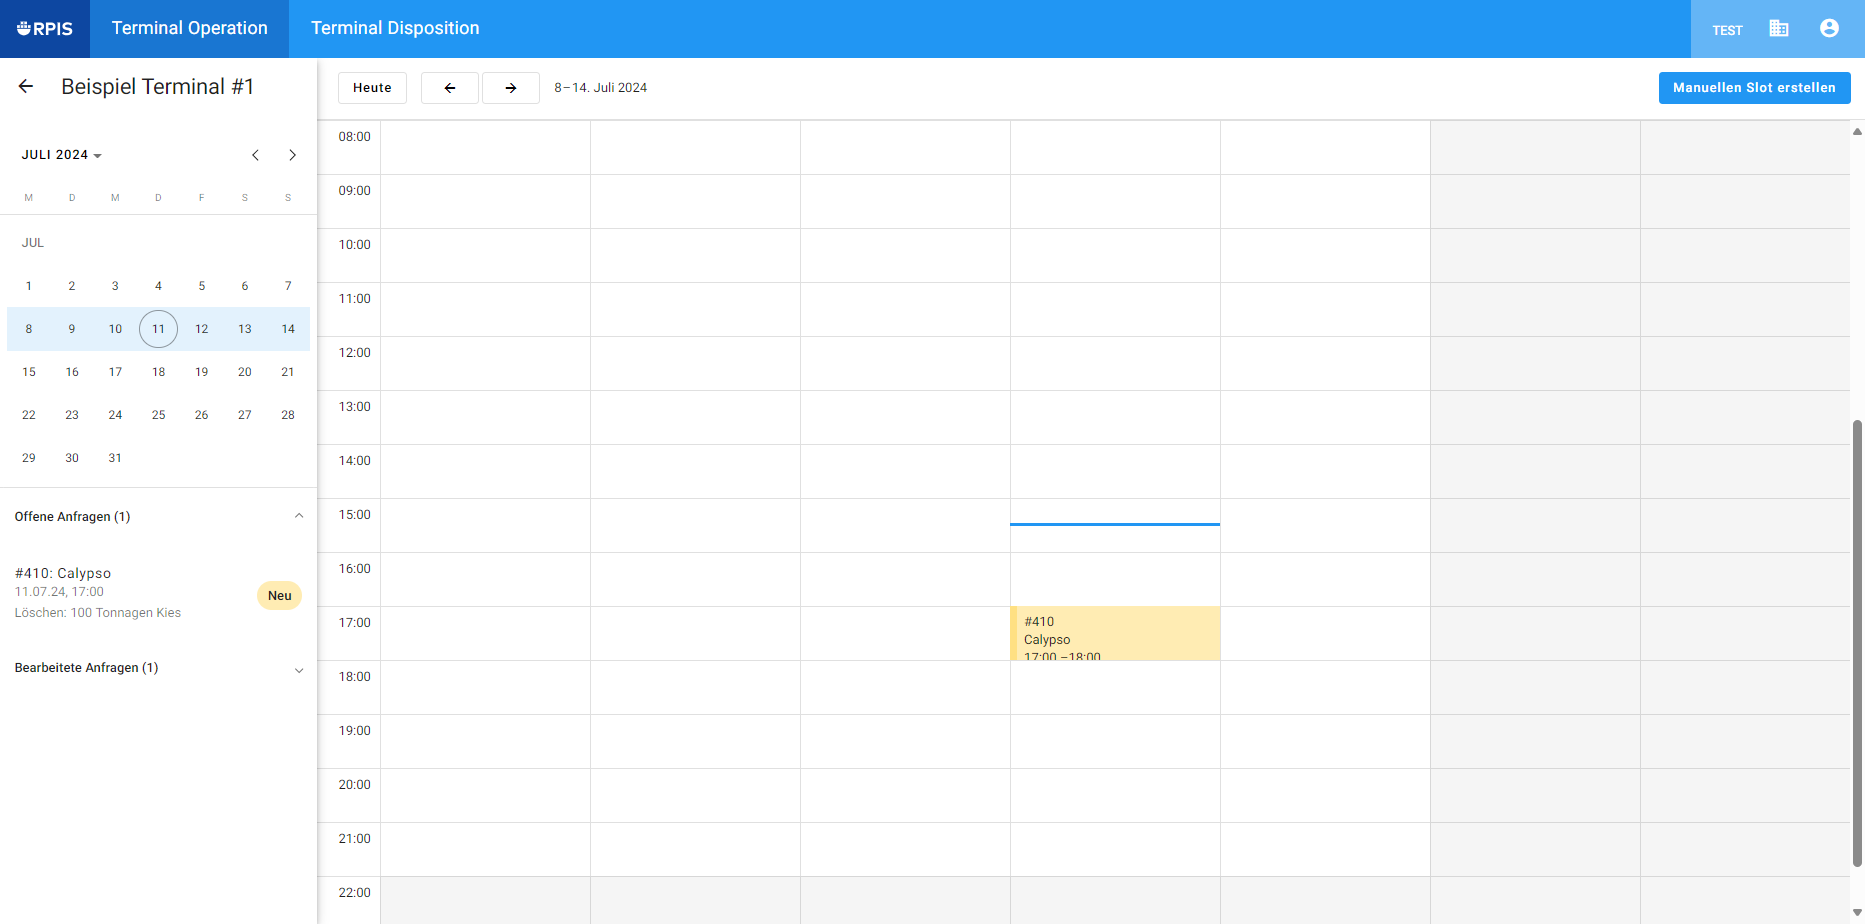
Task: Select July 12 in the mini calendar
Action: point(202,329)
